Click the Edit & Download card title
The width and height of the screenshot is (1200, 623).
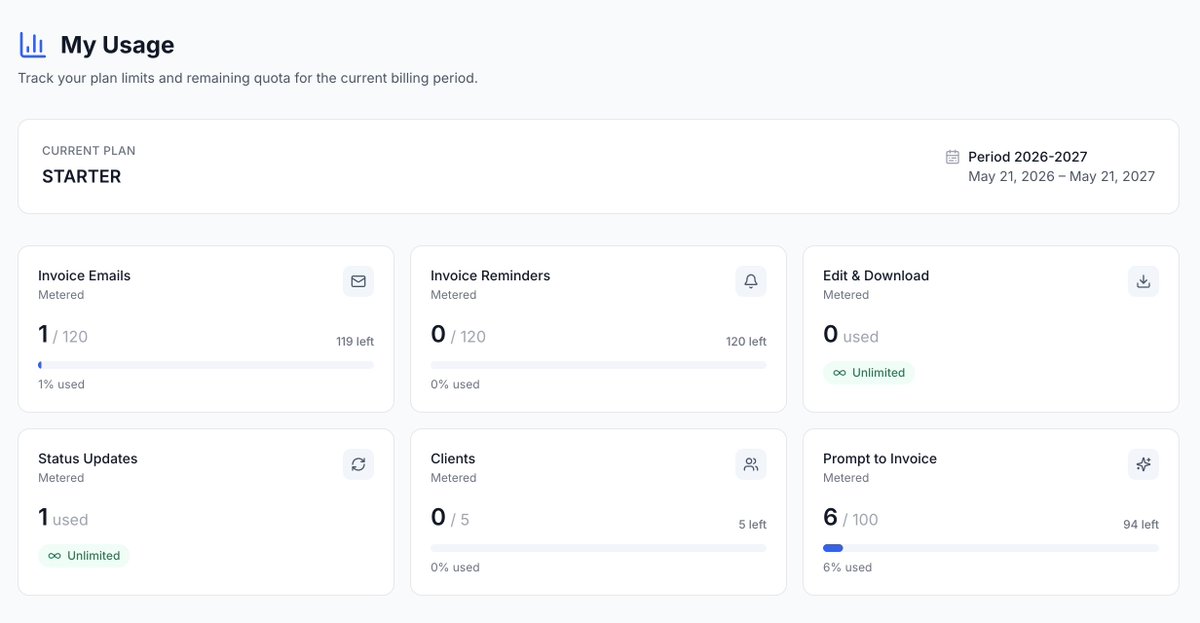pos(876,276)
